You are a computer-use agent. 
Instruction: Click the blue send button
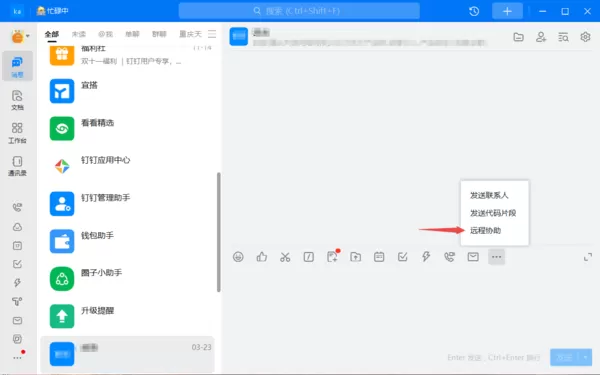click(x=565, y=357)
